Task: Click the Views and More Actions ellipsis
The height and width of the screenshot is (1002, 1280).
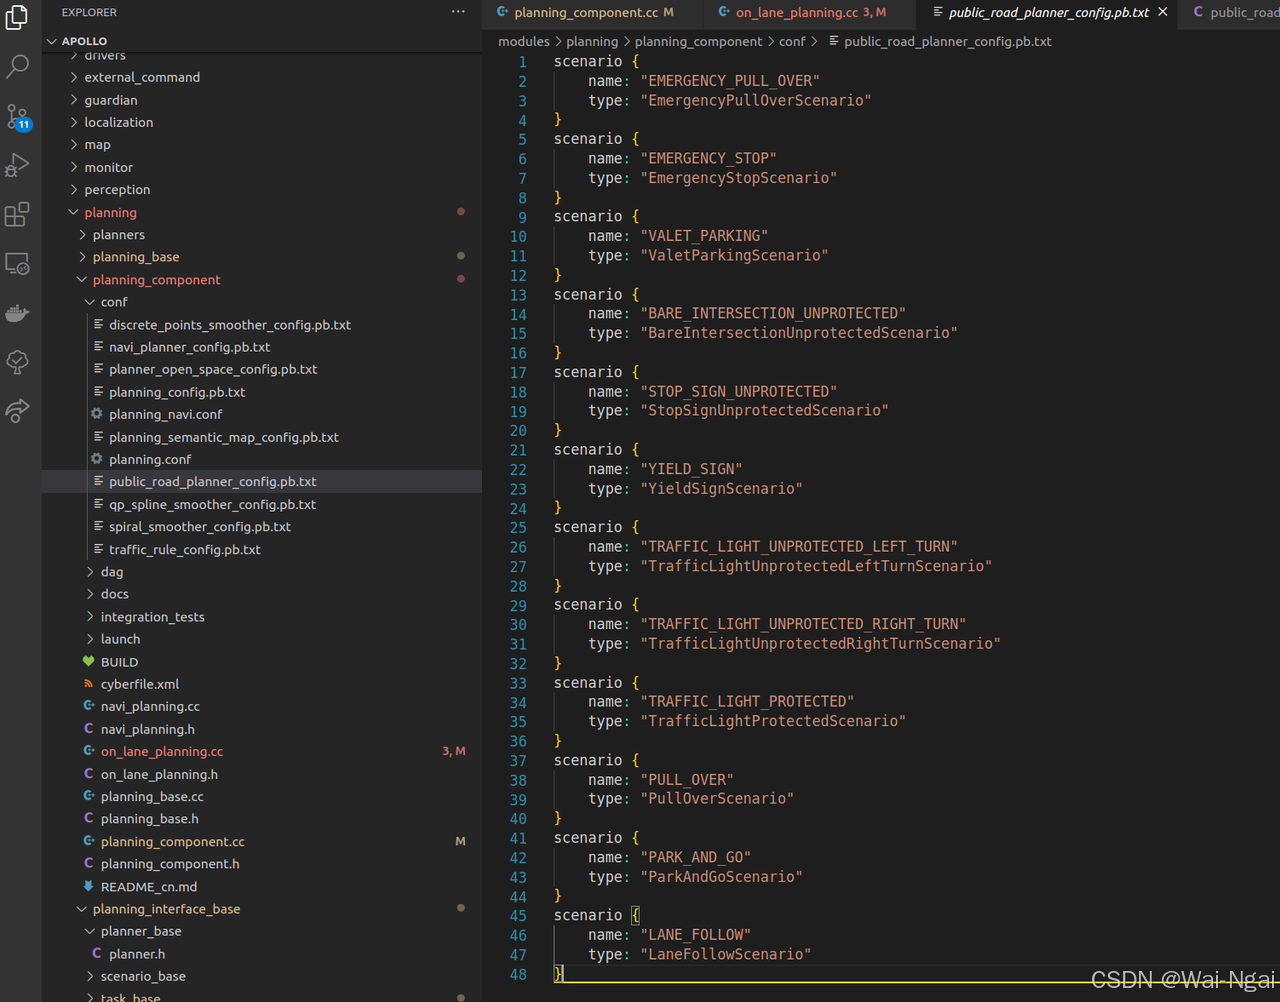Action: [458, 11]
